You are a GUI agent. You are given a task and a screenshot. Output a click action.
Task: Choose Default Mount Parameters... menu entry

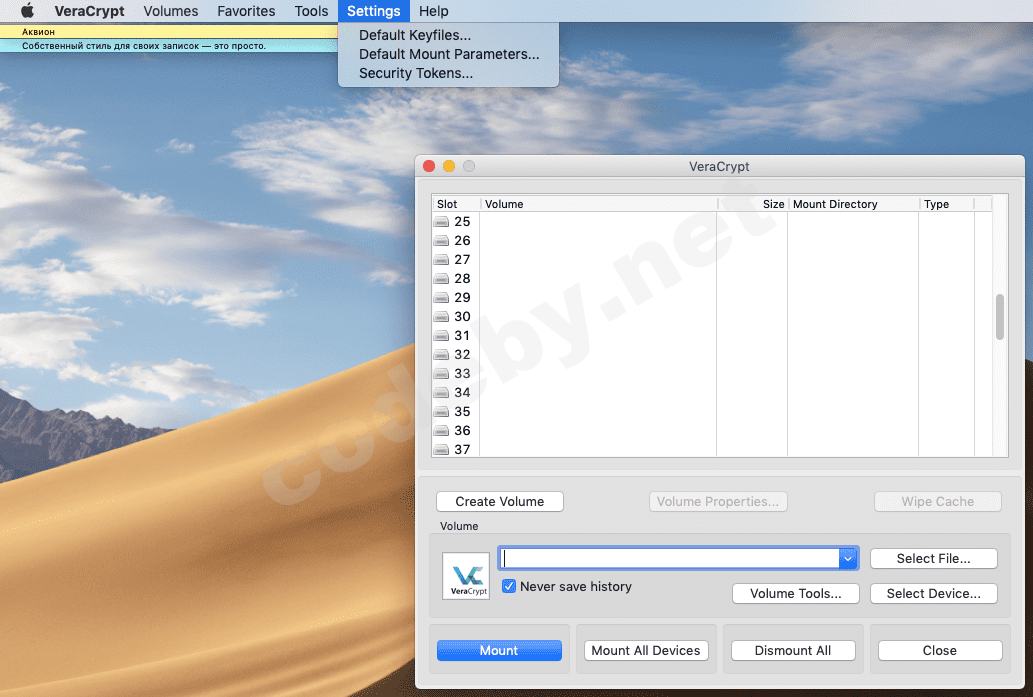449,54
